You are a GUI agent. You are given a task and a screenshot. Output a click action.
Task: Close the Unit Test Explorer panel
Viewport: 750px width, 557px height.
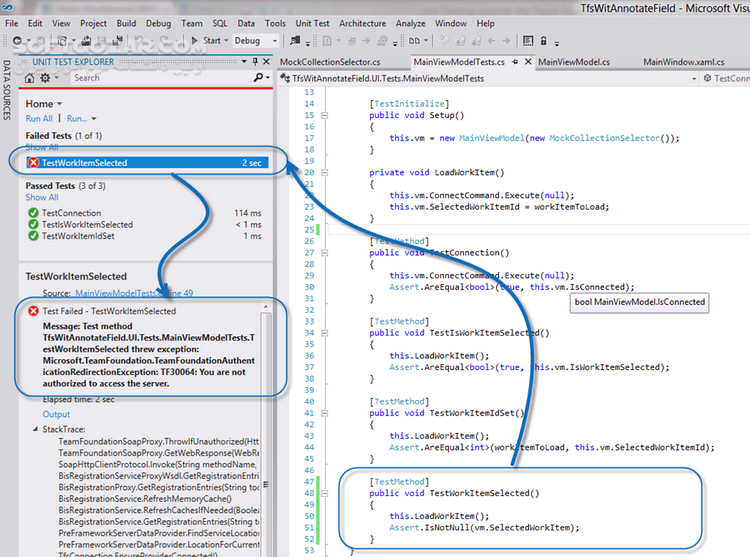tap(266, 62)
